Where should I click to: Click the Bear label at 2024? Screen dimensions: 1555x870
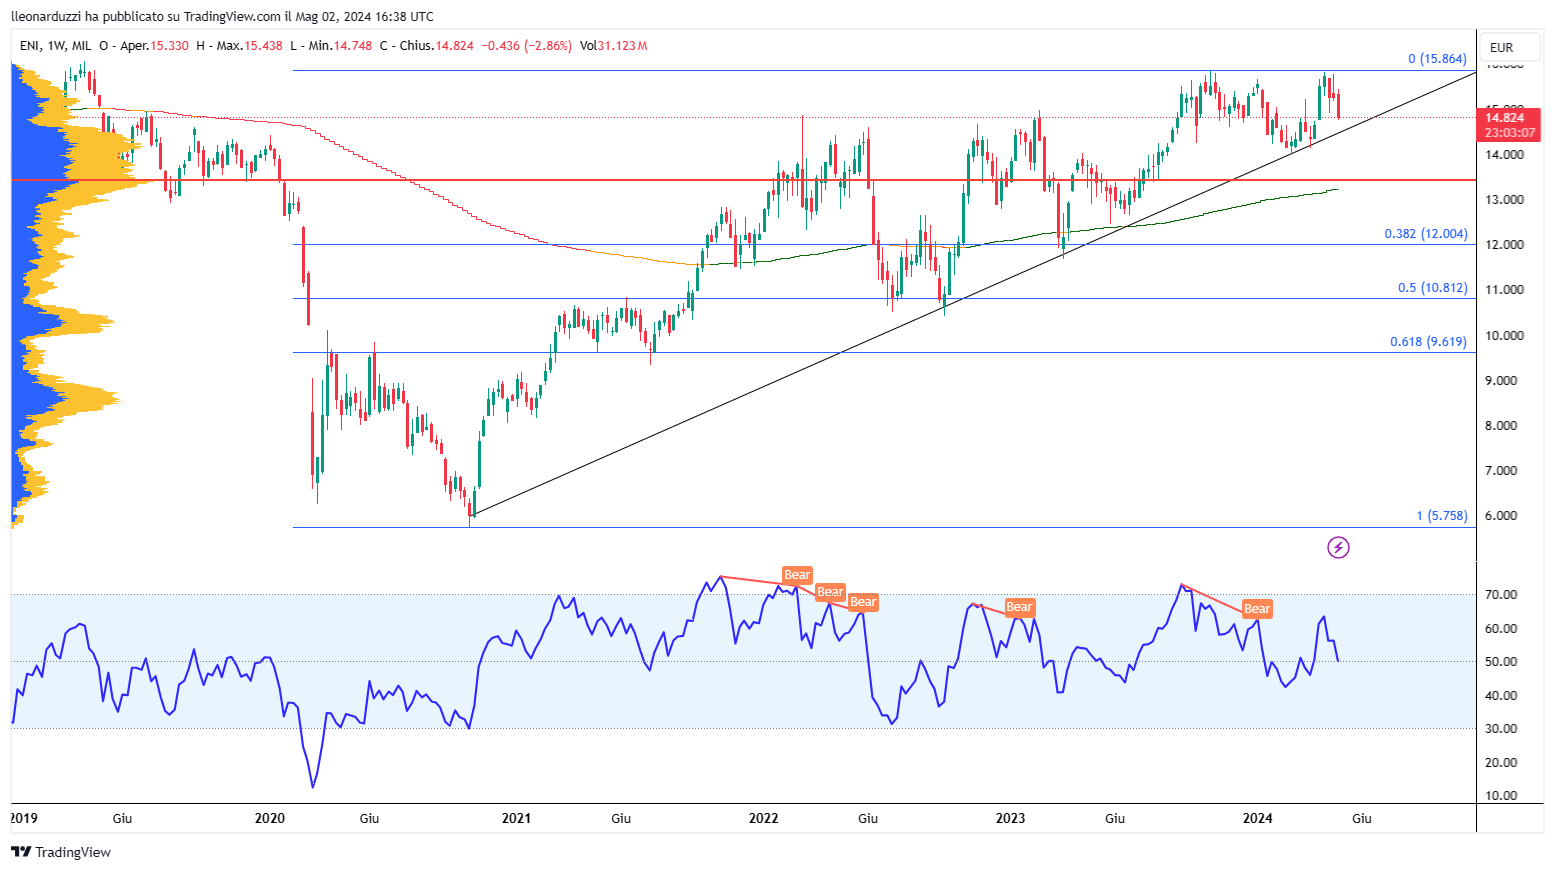[x=1257, y=609]
